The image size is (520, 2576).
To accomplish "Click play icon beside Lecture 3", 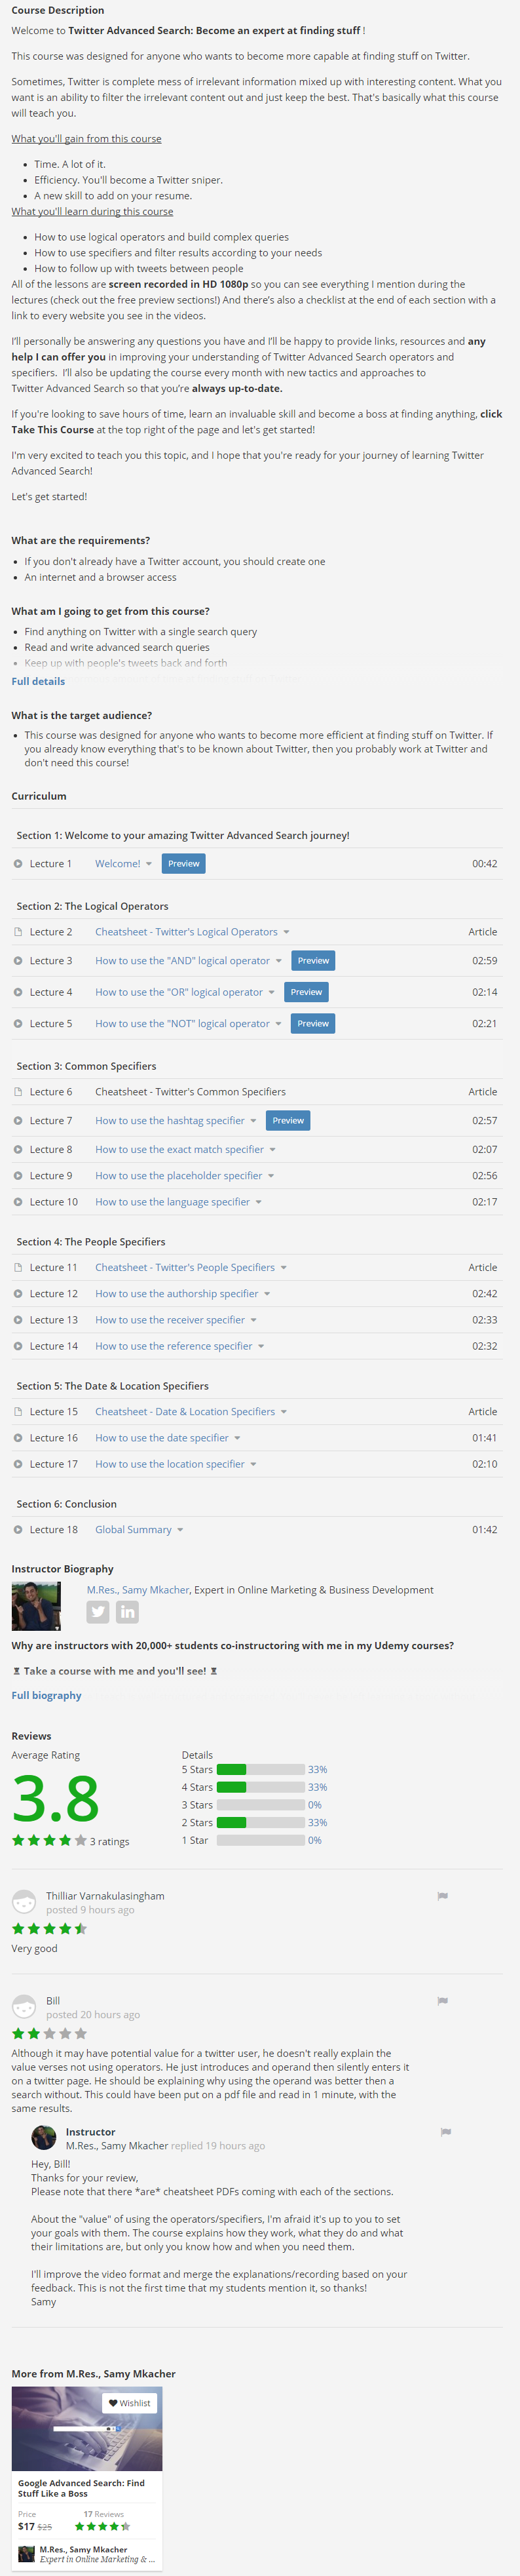I will click(18, 960).
